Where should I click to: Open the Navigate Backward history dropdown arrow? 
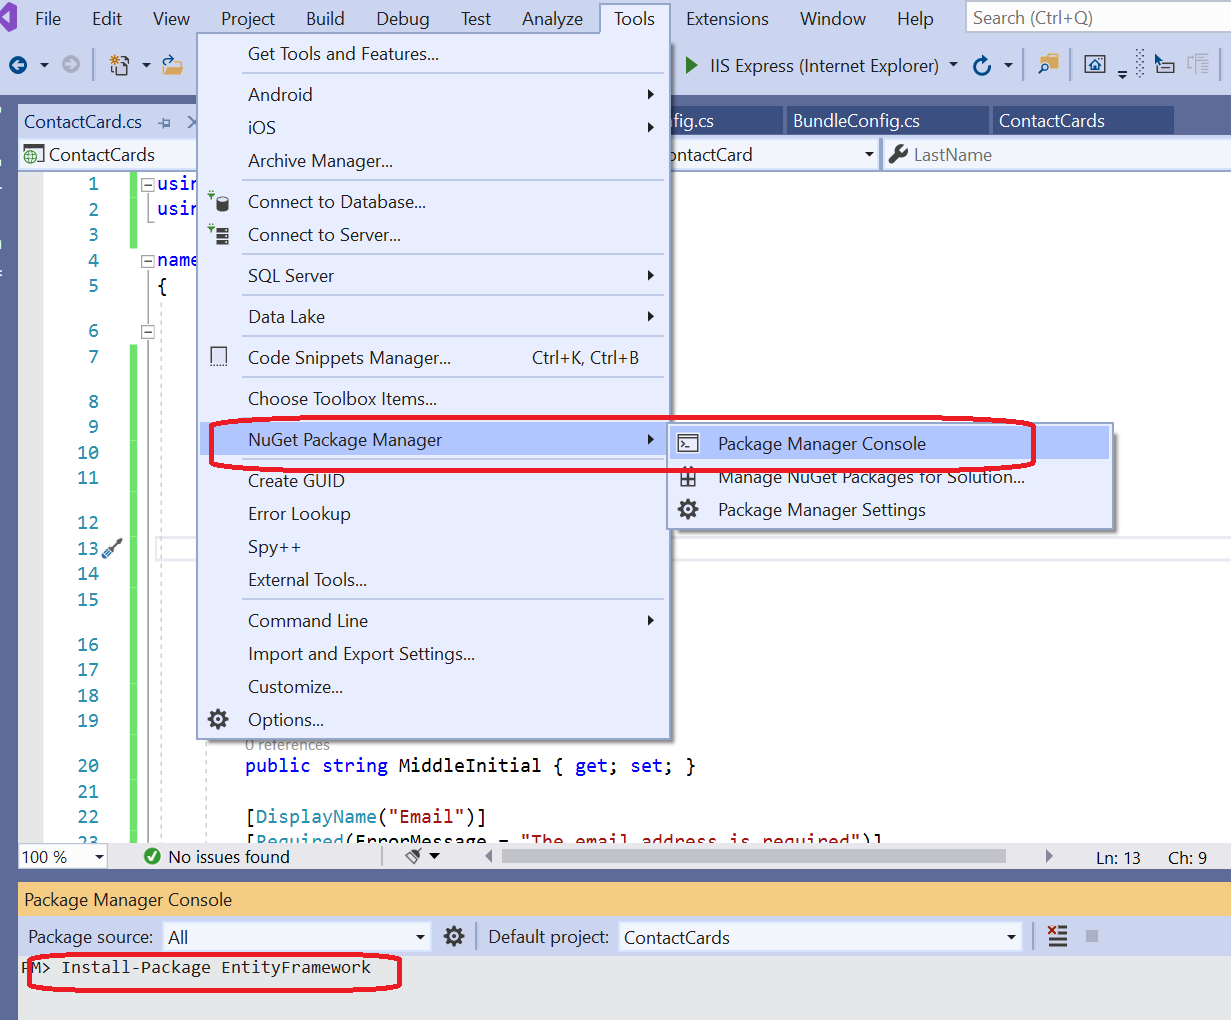pos(44,65)
